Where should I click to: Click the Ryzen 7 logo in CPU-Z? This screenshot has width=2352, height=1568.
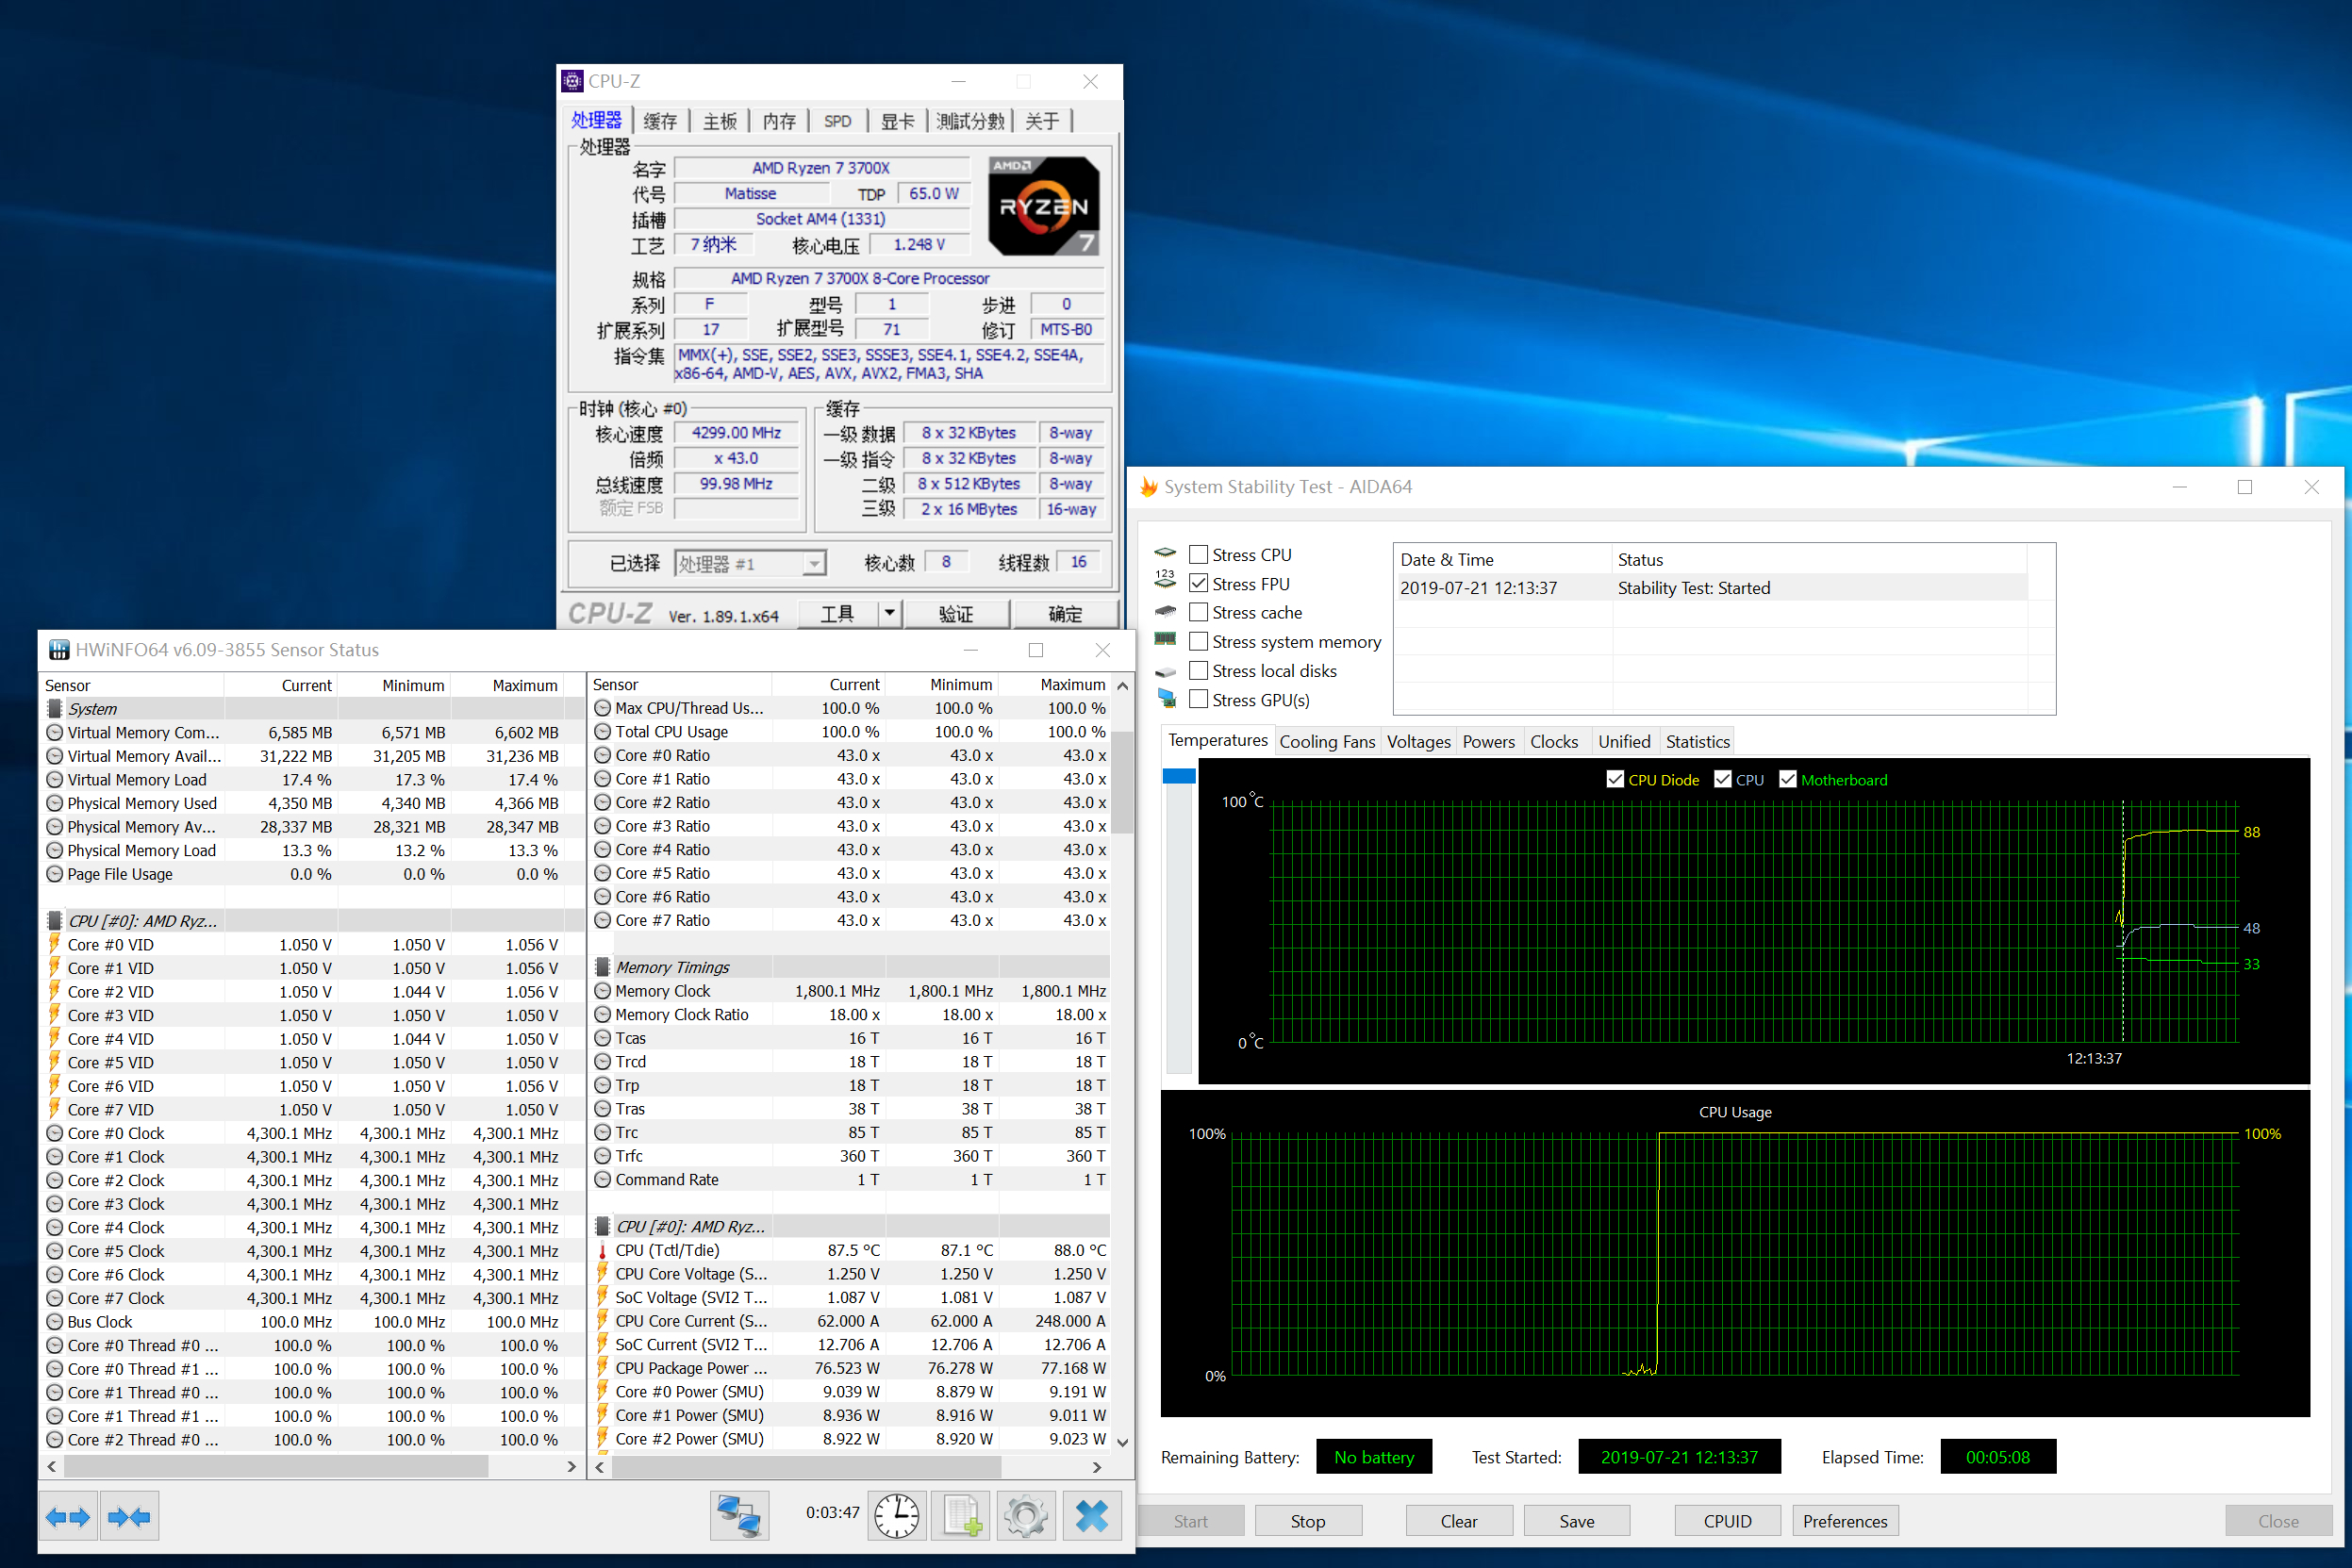point(1044,206)
